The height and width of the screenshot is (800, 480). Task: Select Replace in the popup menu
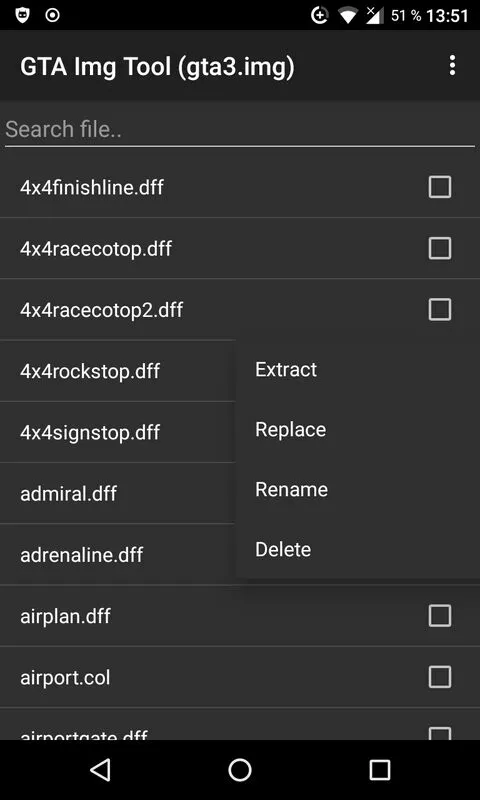357,430
